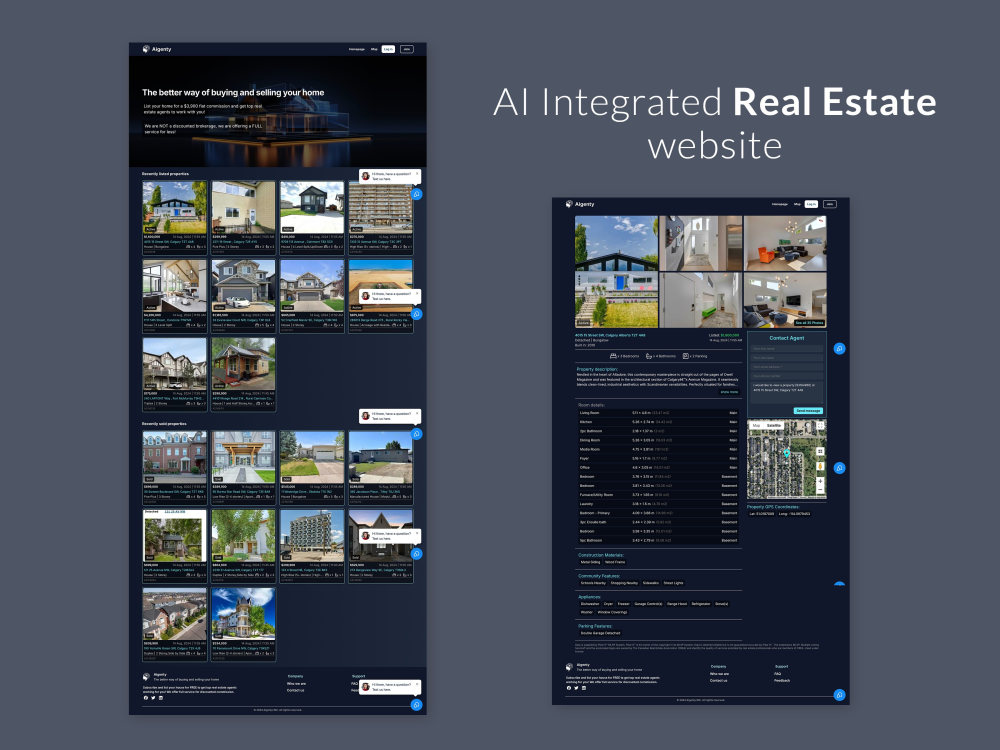
Task: Open Map nav link in property detail mockup header
Action: click(797, 204)
